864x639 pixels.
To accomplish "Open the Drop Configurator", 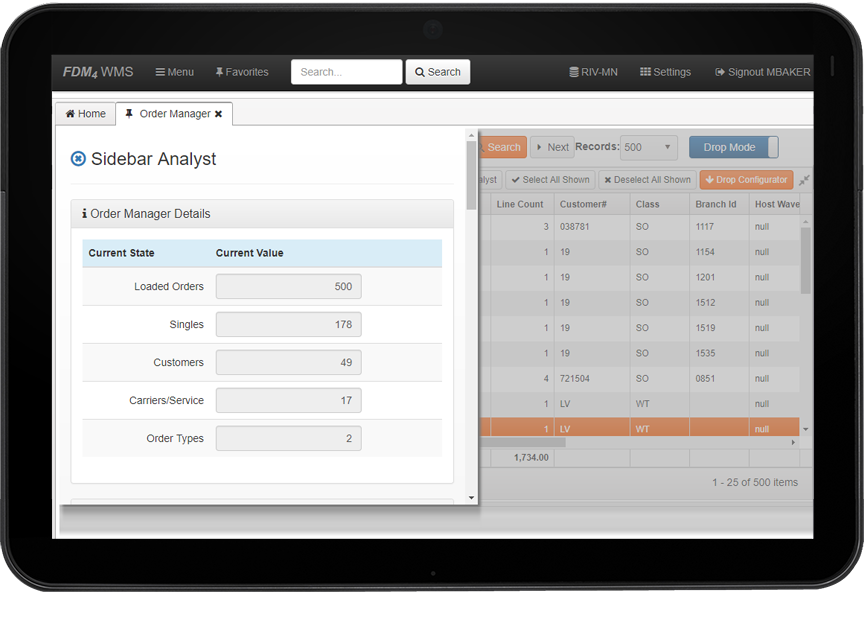I will pos(745,180).
